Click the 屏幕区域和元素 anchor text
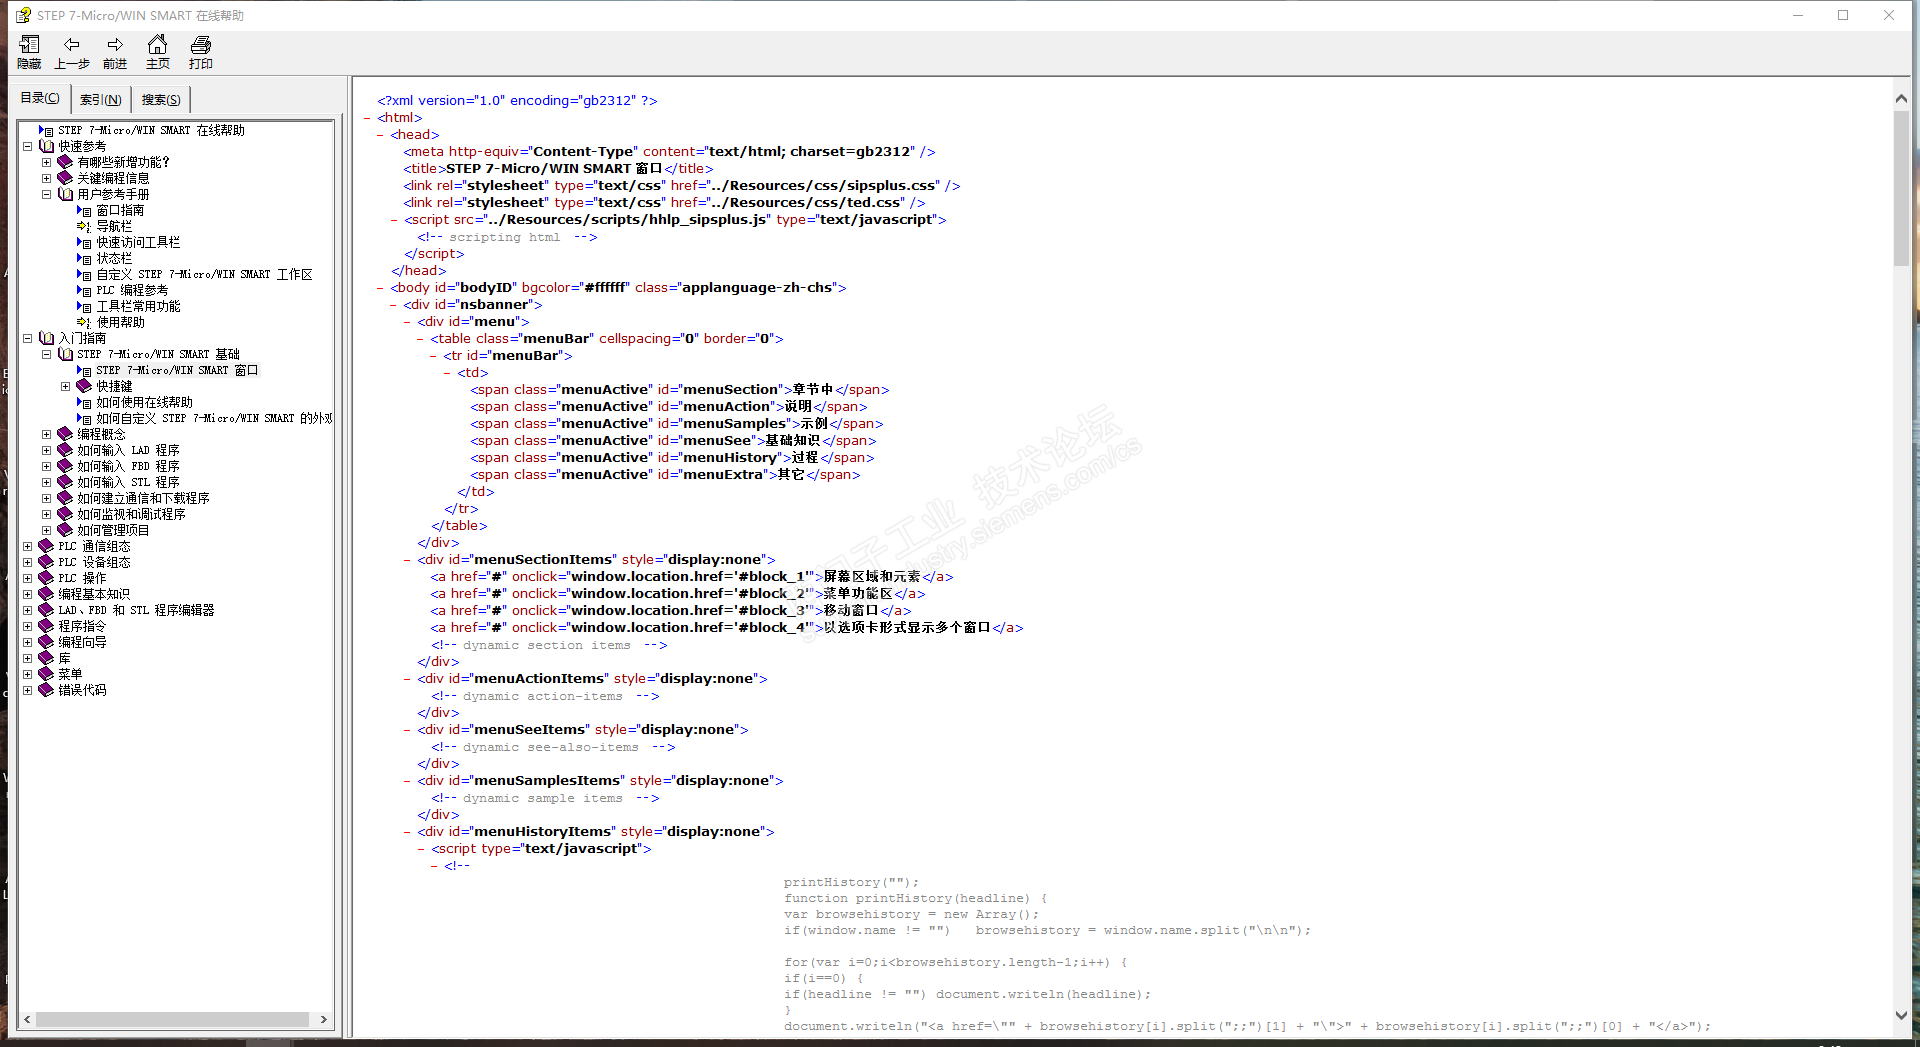The height and width of the screenshot is (1047, 1920). pos(872,577)
